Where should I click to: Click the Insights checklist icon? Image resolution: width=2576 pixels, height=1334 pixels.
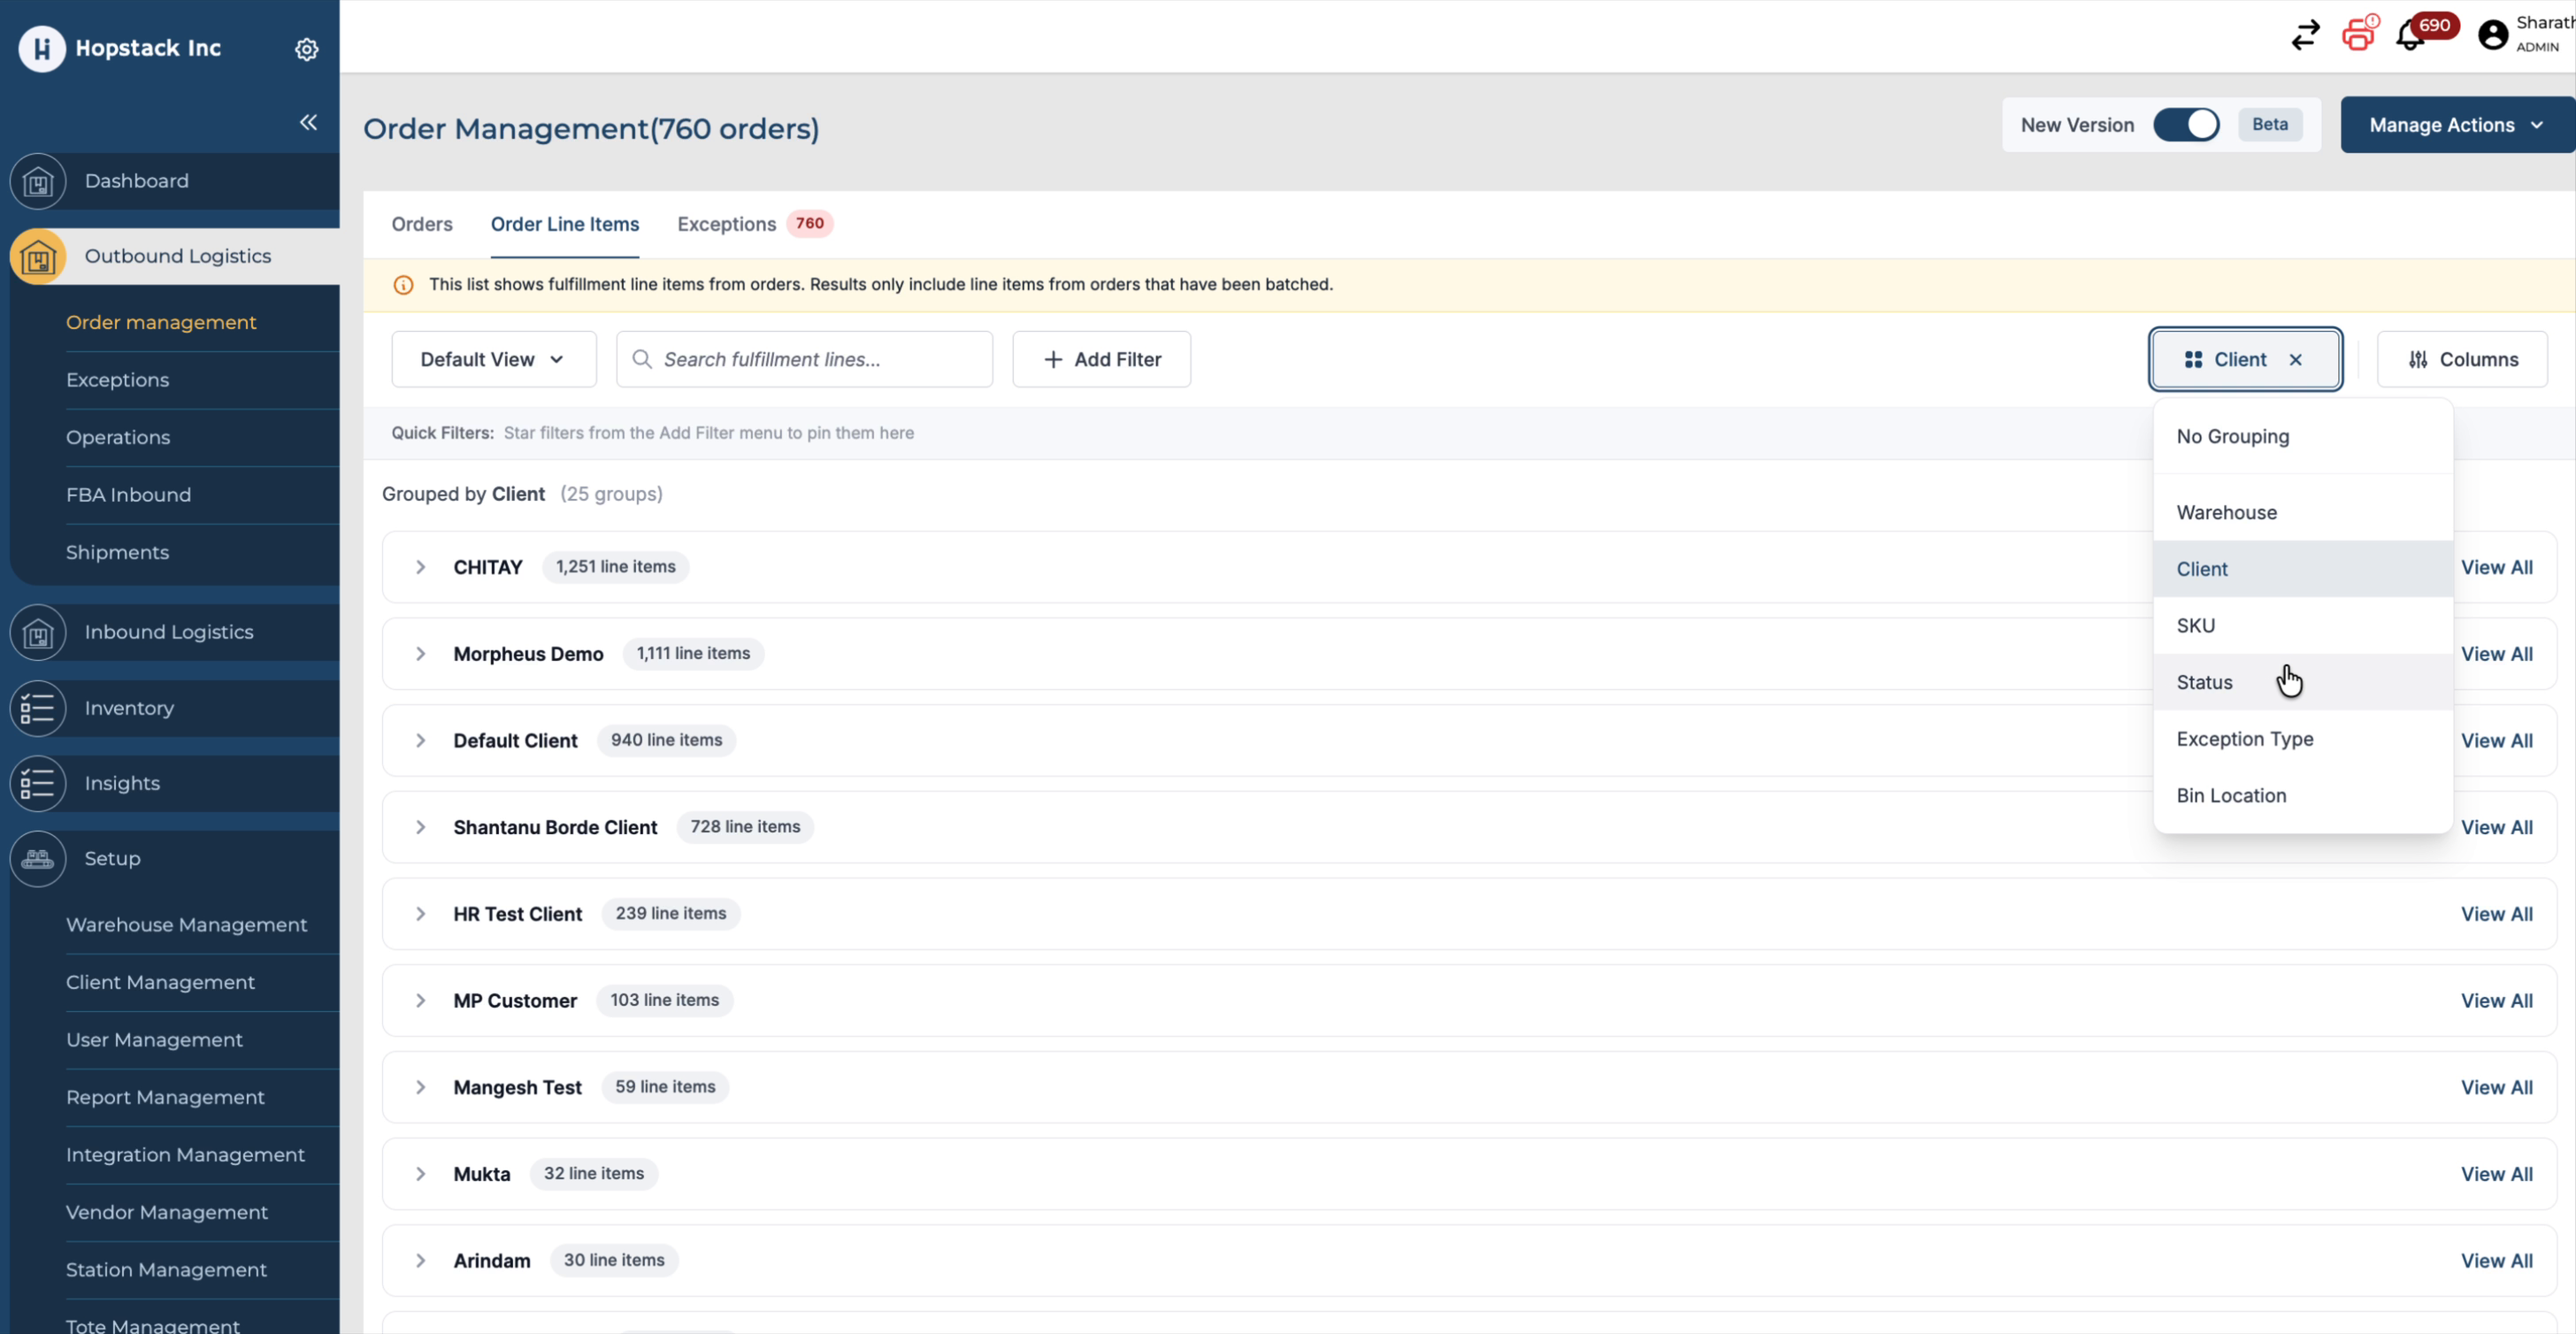38,783
